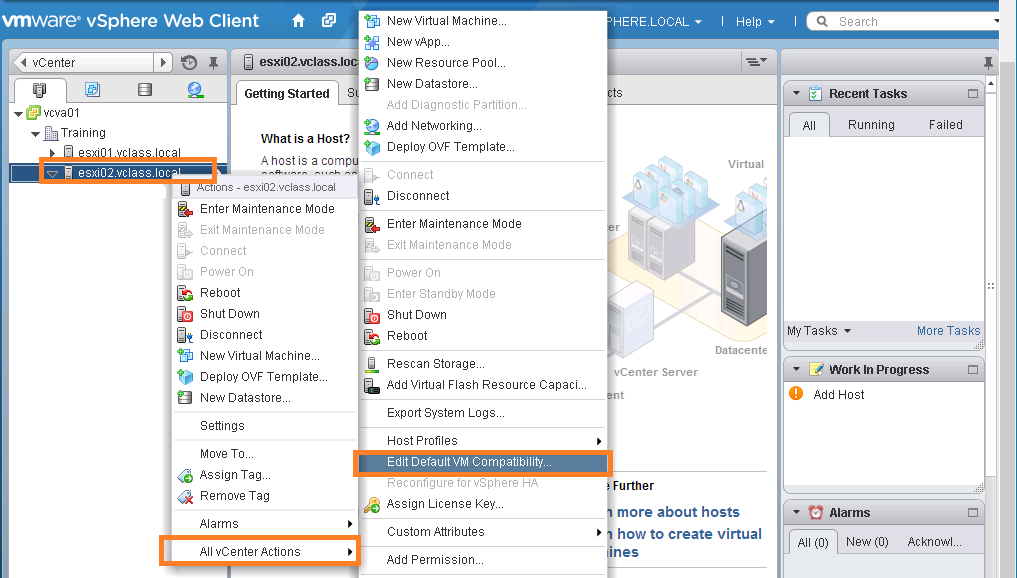Click the Remove Tag icon

[x=185, y=496]
